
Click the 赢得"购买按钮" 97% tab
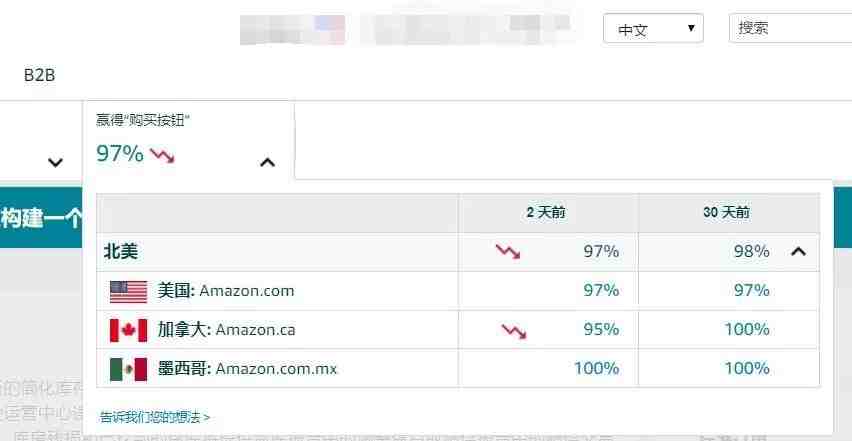(188, 140)
